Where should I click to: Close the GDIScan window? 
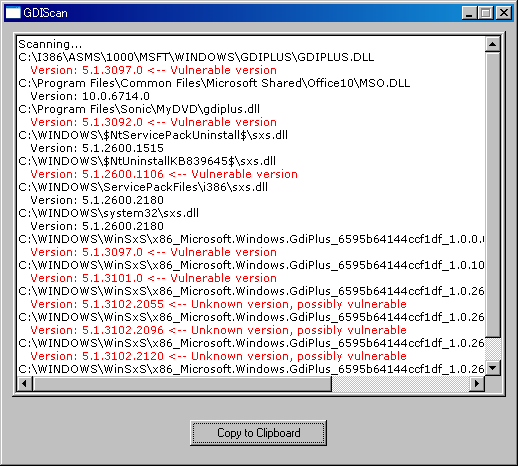[504, 13]
